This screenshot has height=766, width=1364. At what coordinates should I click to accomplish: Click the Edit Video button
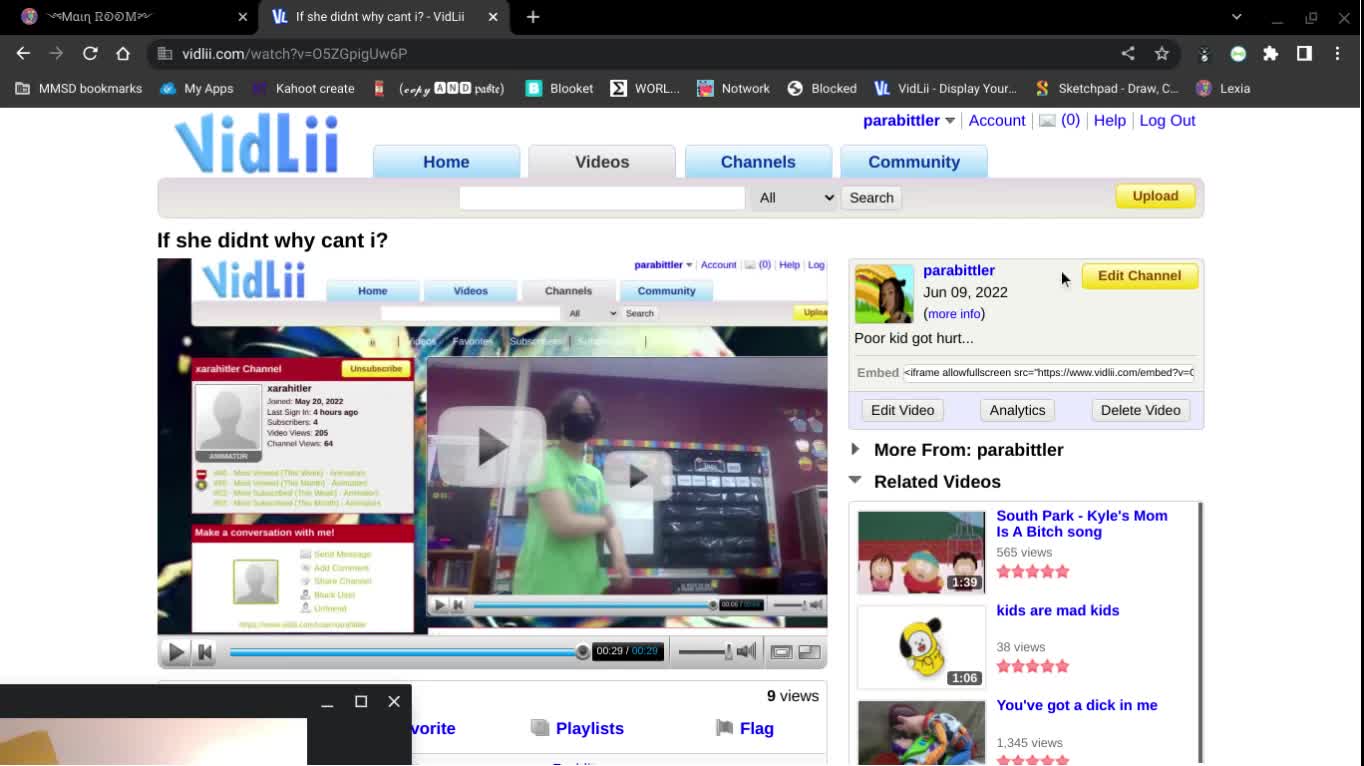pos(902,410)
